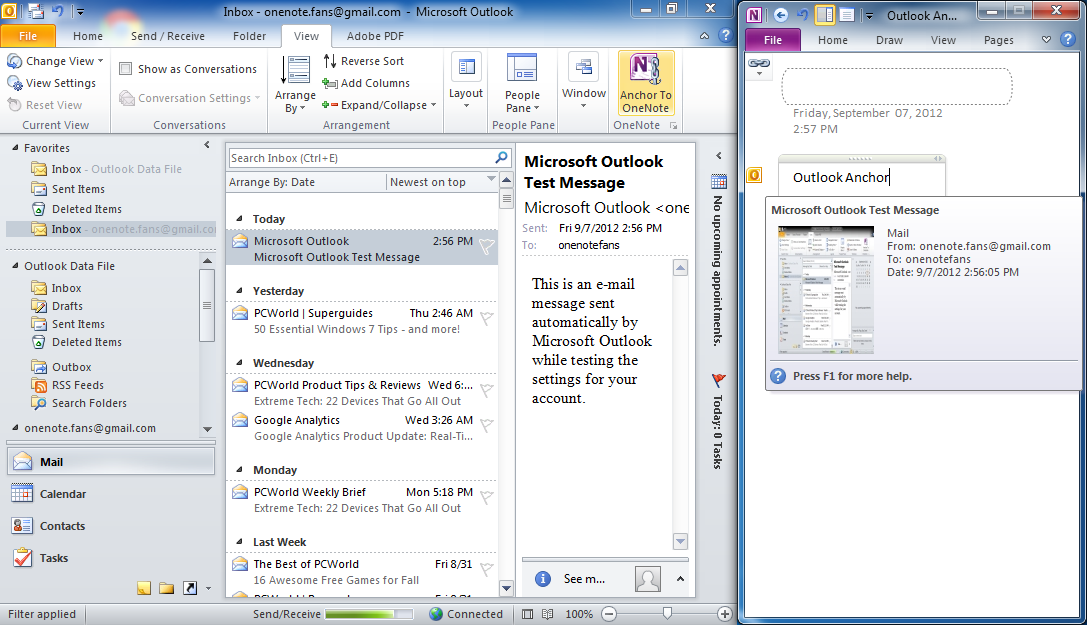1087x625 pixels.
Task: Switch to Reading view in the status bar
Action: [x=548, y=614]
